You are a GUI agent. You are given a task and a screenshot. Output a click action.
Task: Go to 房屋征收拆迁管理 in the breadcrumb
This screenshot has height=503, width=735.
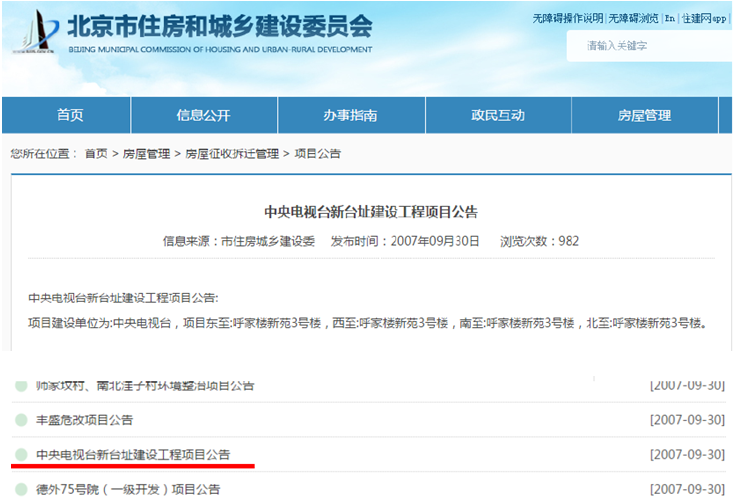tap(232, 154)
